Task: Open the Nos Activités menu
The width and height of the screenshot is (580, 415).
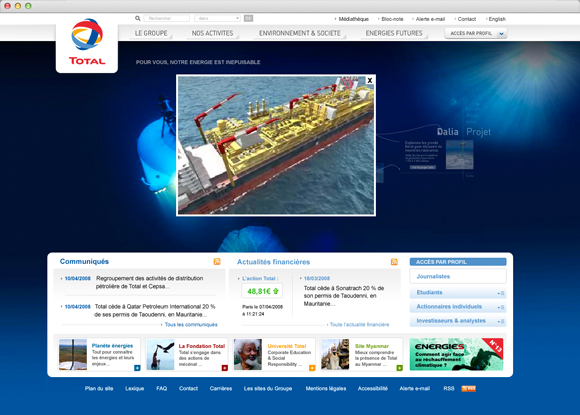Action: tap(212, 33)
